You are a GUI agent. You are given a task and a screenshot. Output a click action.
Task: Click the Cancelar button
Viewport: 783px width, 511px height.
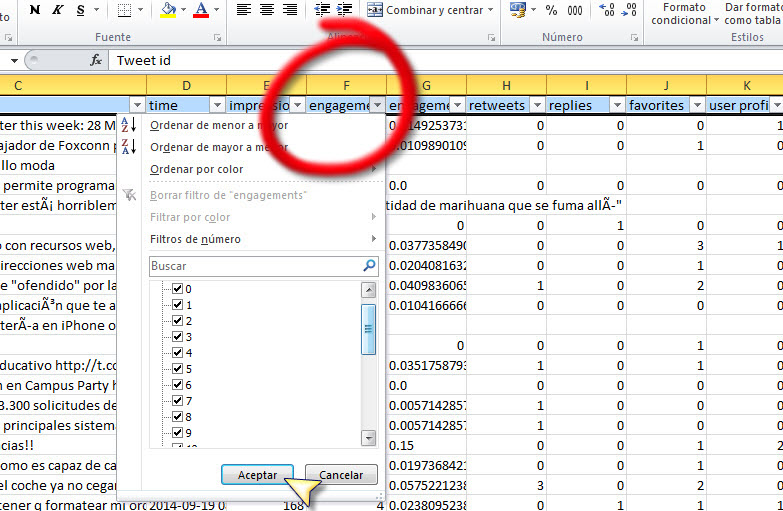(x=341, y=475)
